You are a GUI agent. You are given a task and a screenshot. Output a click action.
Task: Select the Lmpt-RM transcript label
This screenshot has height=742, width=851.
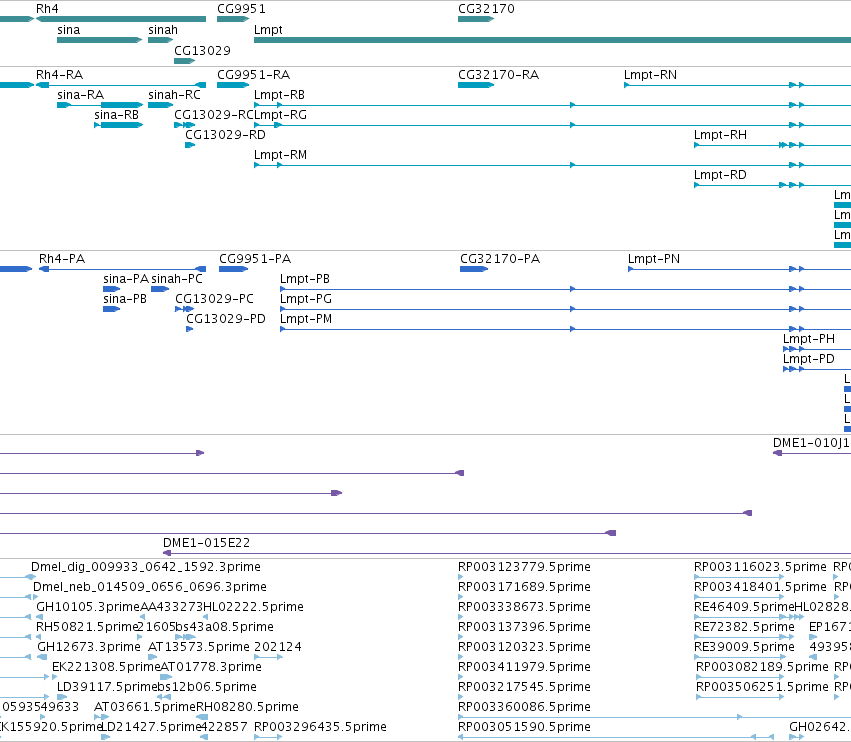(x=281, y=155)
